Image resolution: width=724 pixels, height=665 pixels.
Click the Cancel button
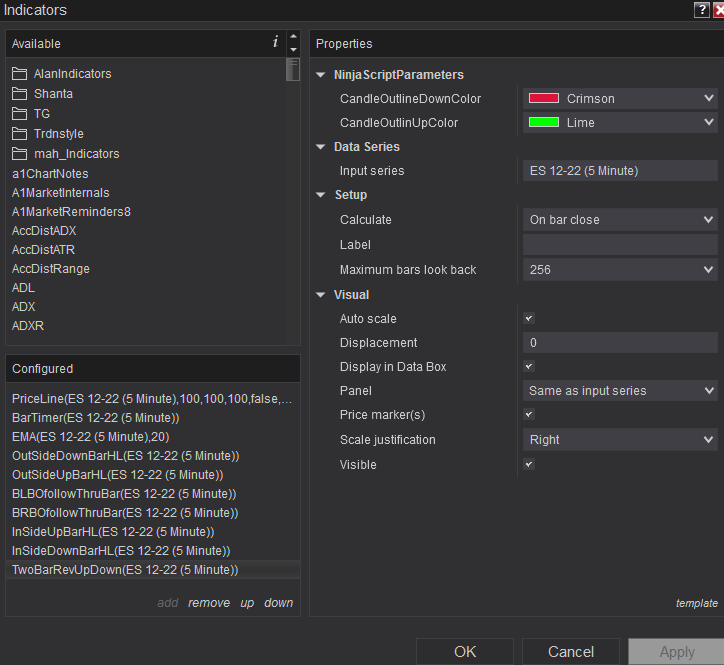point(571,652)
